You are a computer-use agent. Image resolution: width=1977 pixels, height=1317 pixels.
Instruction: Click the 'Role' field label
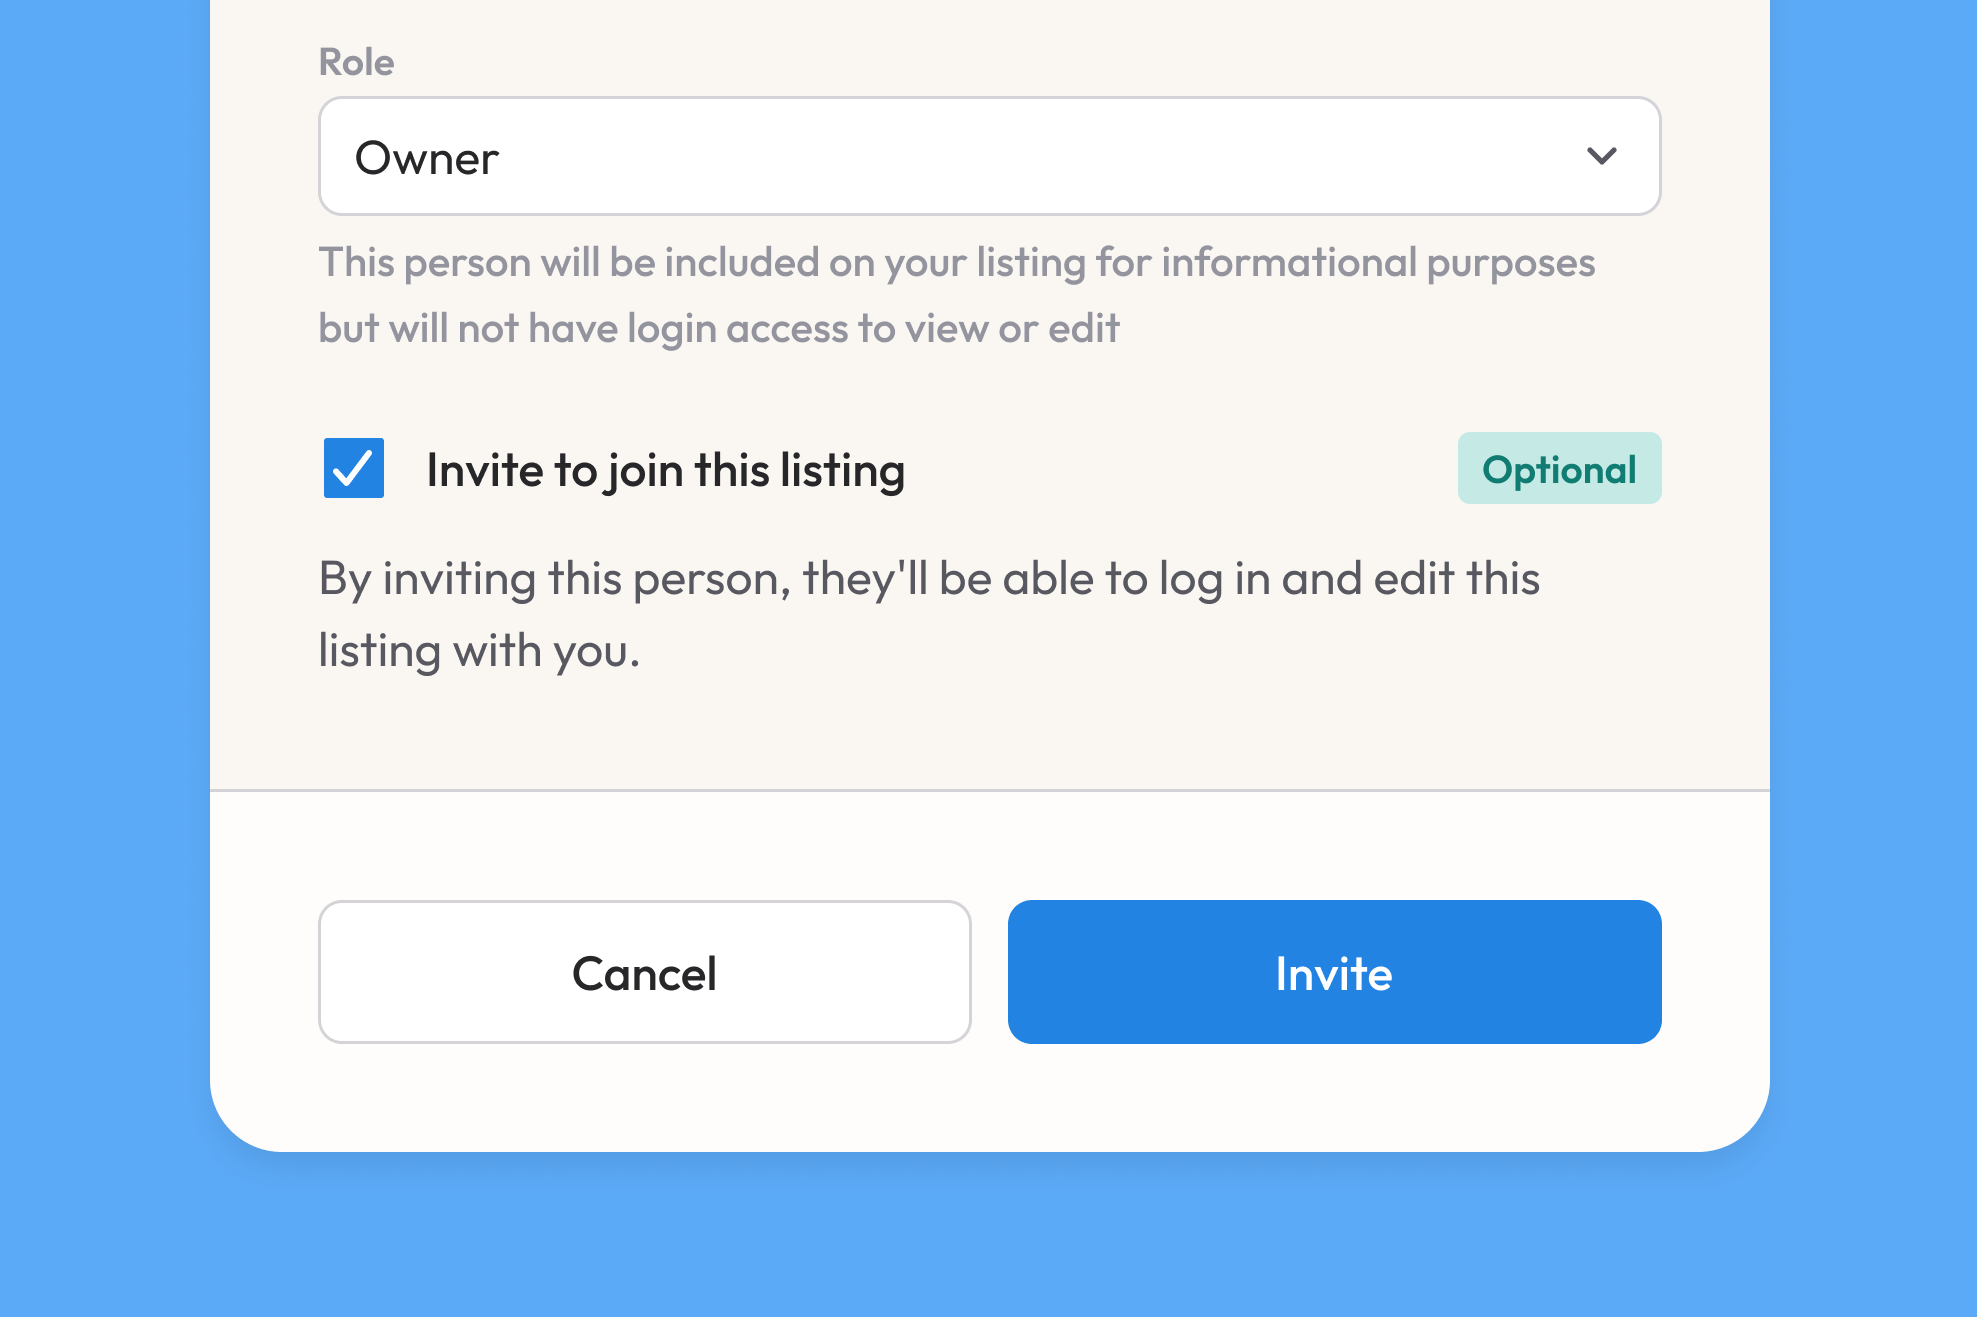tap(356, 62)
